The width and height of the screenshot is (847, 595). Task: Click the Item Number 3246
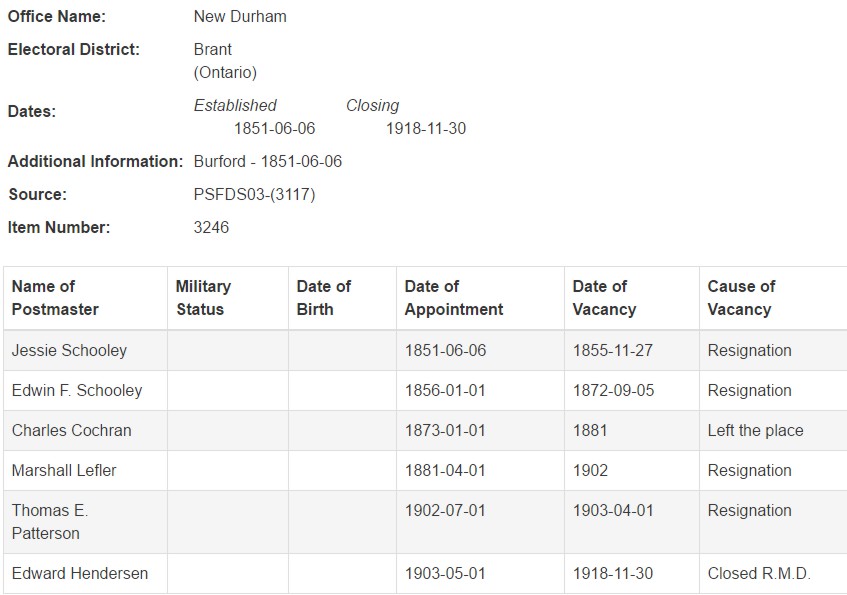(x=211, y=228)
